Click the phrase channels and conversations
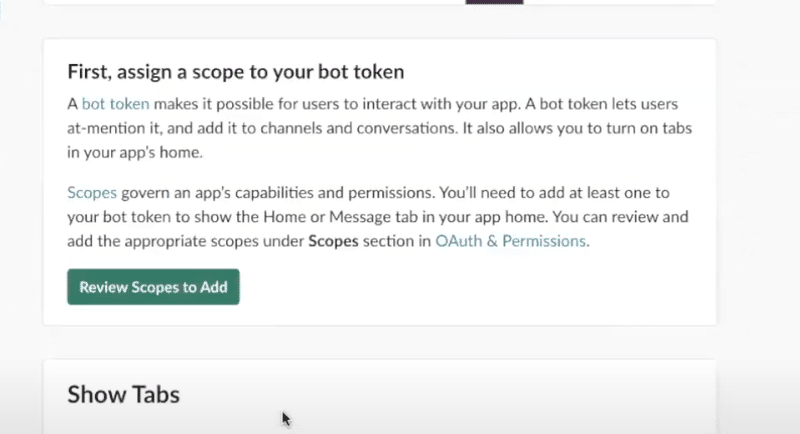 point(358,128)
